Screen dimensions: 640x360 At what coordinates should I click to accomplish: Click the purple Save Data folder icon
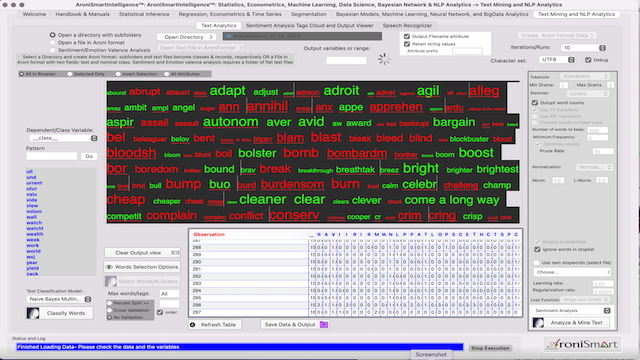[x=324, y=324]
